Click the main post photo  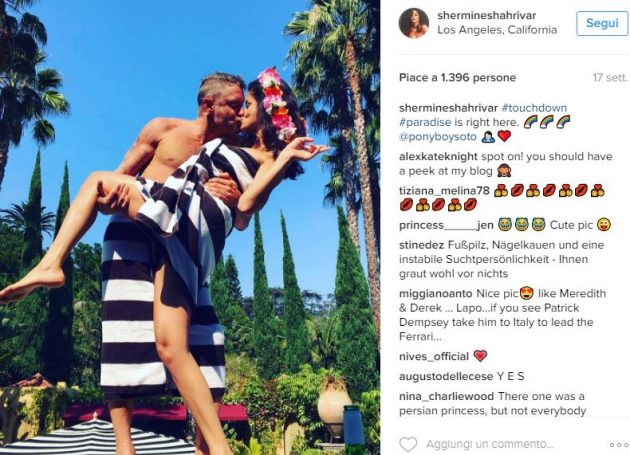coord(190,228)
